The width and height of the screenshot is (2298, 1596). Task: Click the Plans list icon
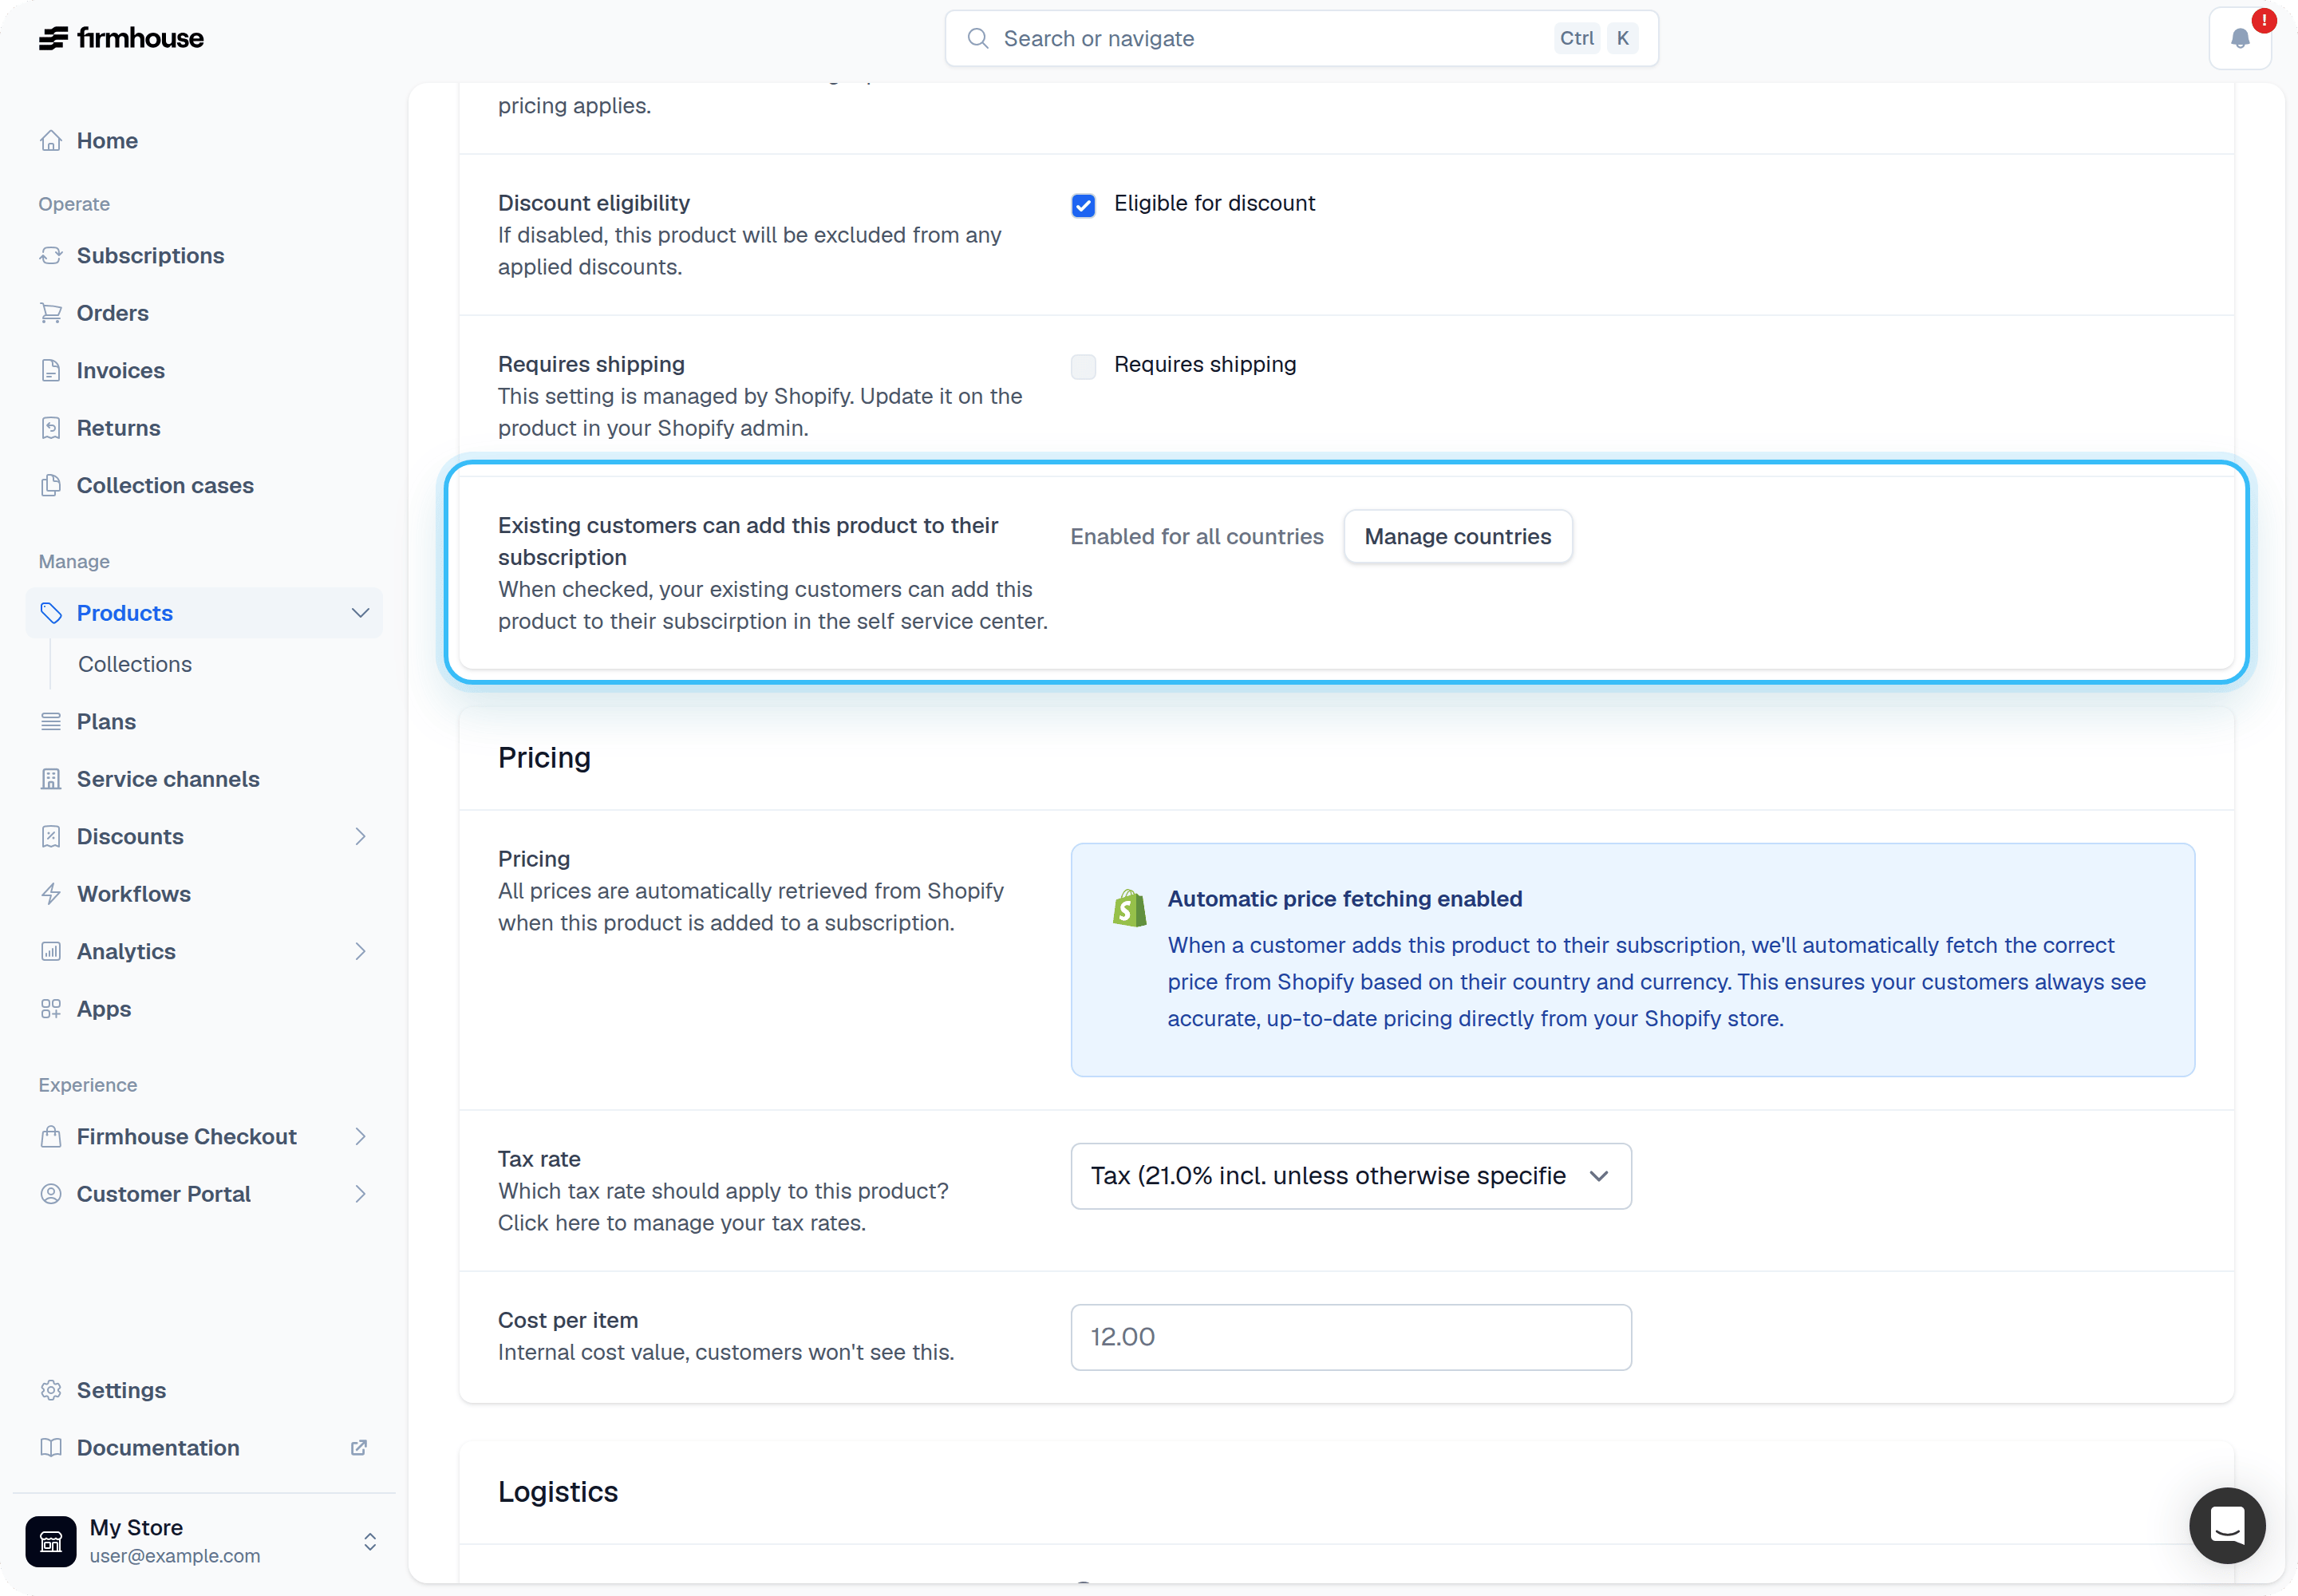(x=51, y=722)
